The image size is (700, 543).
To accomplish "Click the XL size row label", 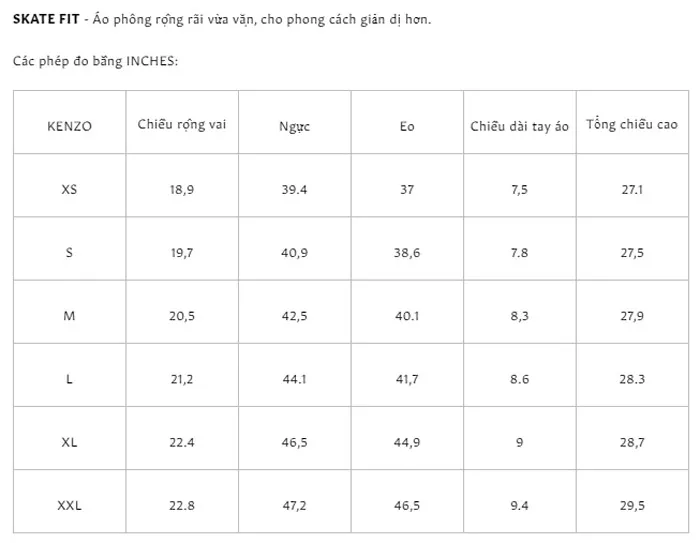I will 69,443.
